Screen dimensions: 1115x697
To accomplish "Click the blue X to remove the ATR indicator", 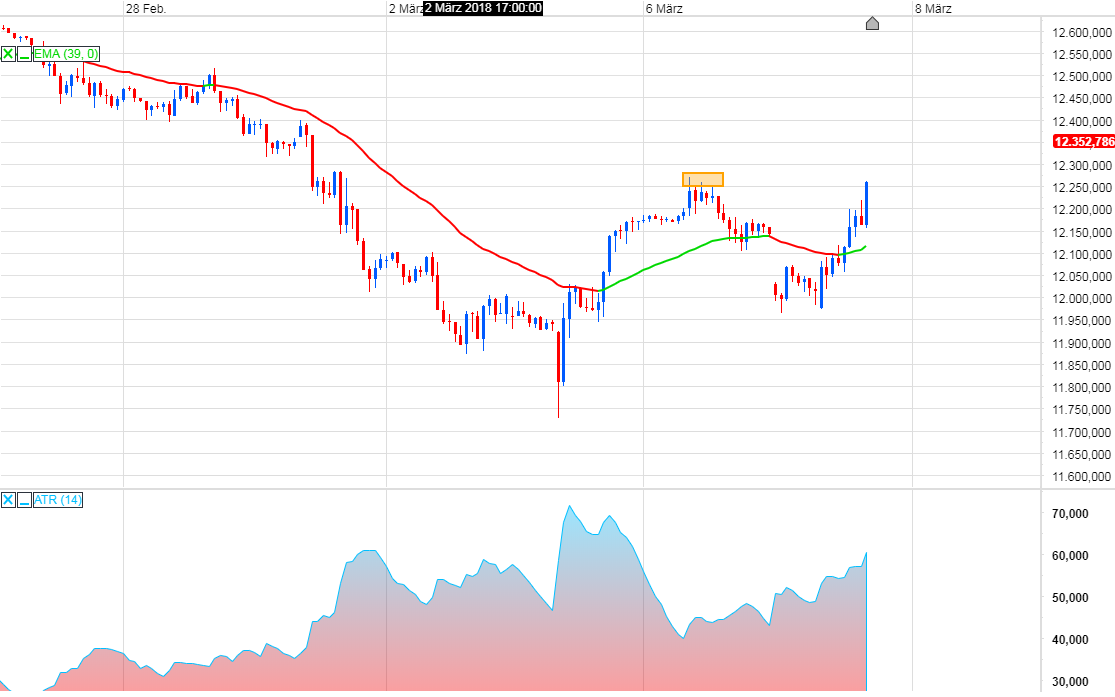I will click(x=7, y=500).
